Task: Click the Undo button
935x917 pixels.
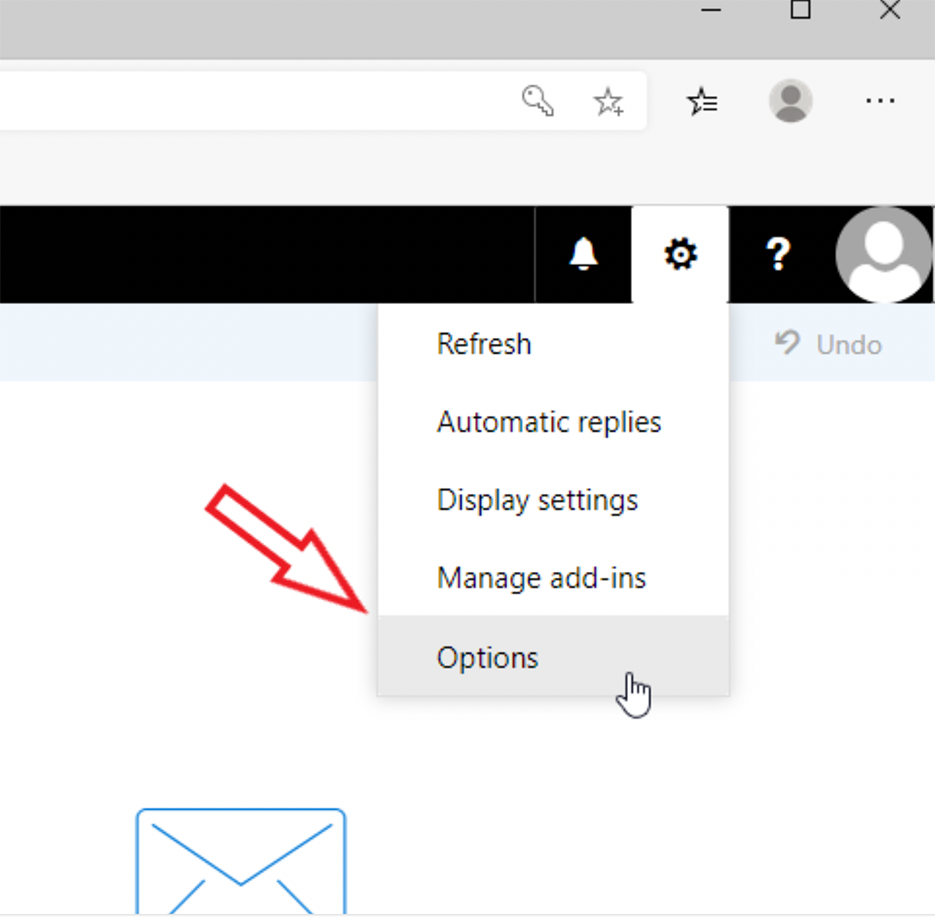Action: [829, 345]
